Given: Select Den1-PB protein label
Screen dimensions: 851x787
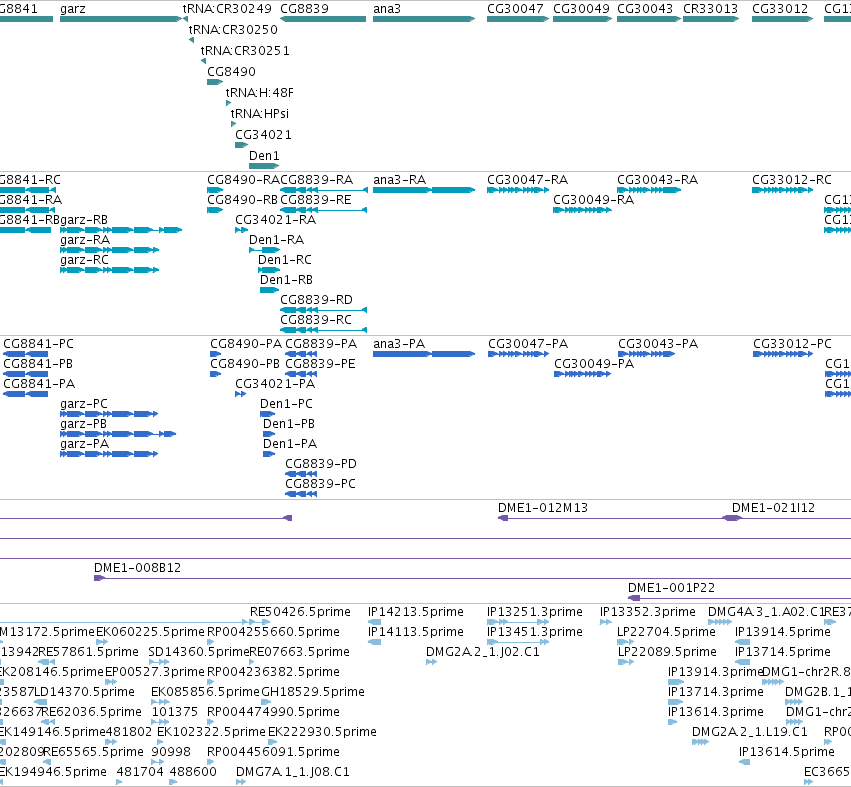Looking at the screenshot, I should (x=289, y=424).
